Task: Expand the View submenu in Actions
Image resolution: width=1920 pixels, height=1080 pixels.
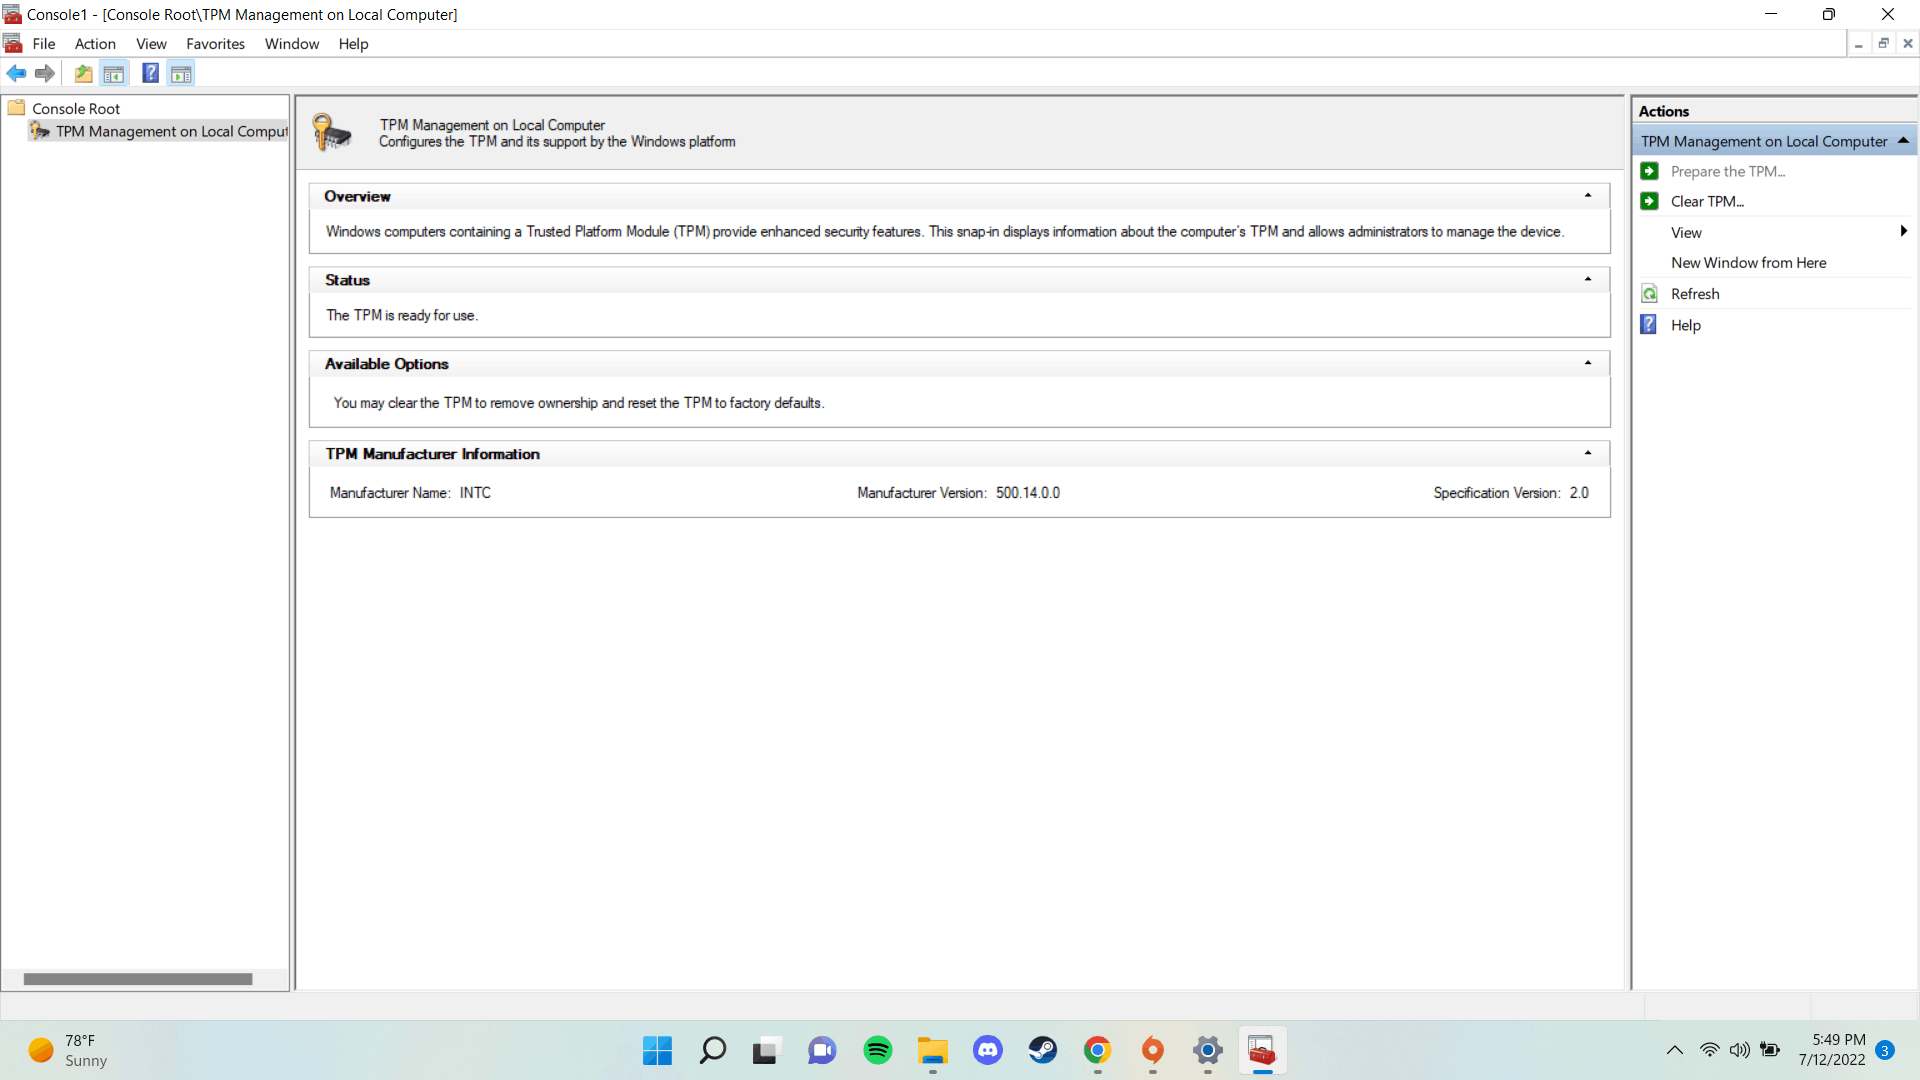Action: (x=1902, y=232)
